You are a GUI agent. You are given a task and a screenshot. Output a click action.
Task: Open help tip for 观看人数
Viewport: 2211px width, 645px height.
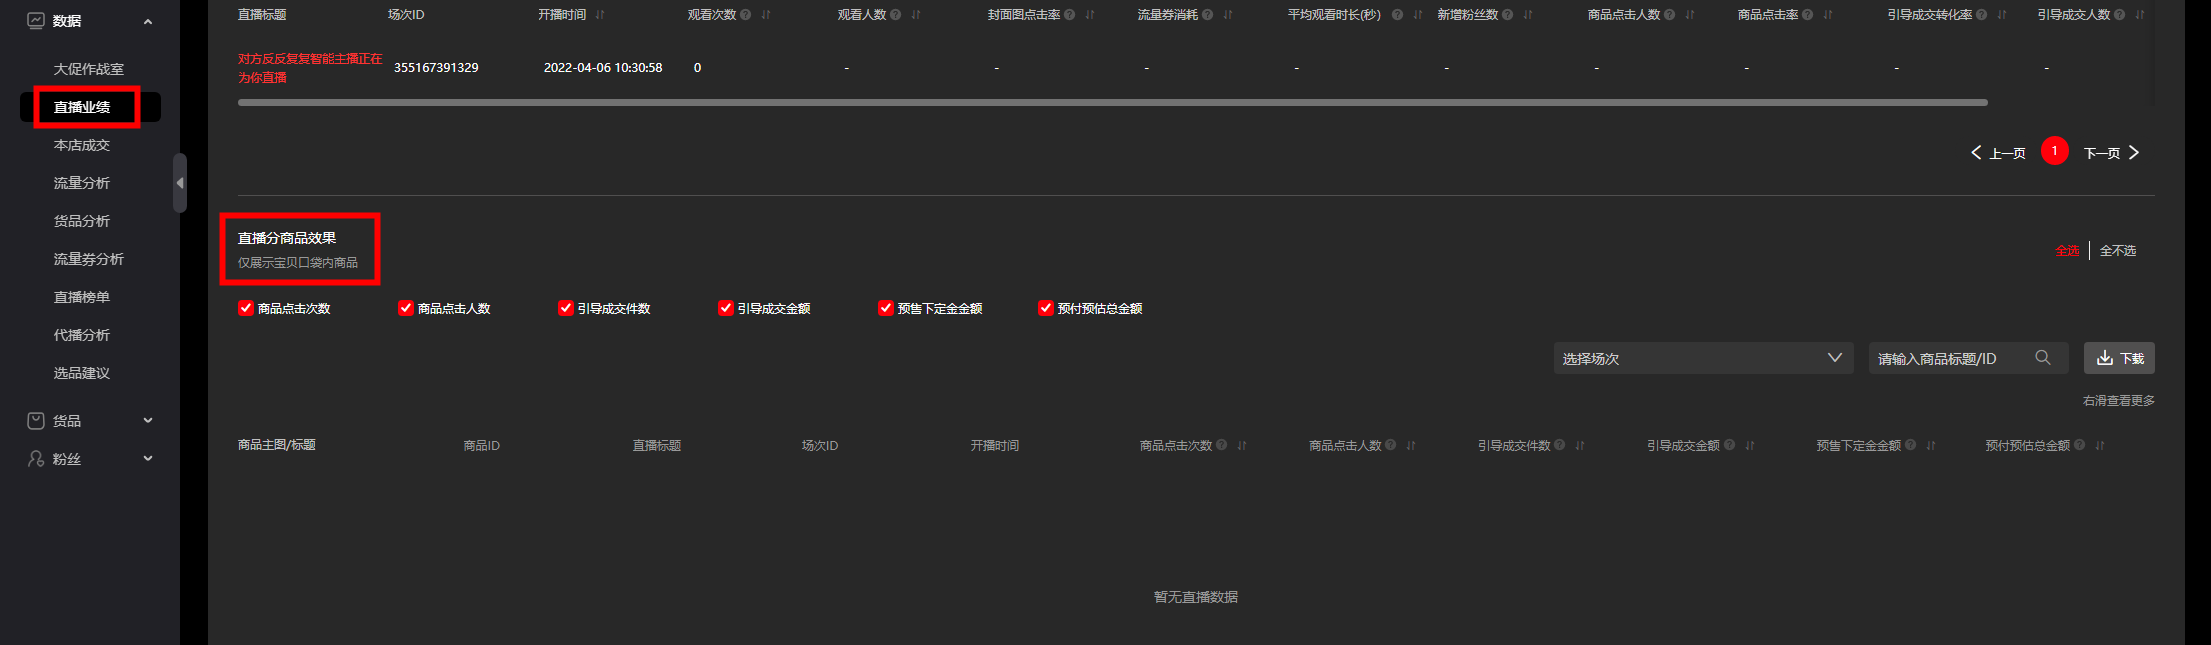pyautogui.click(x=896, y=15)
